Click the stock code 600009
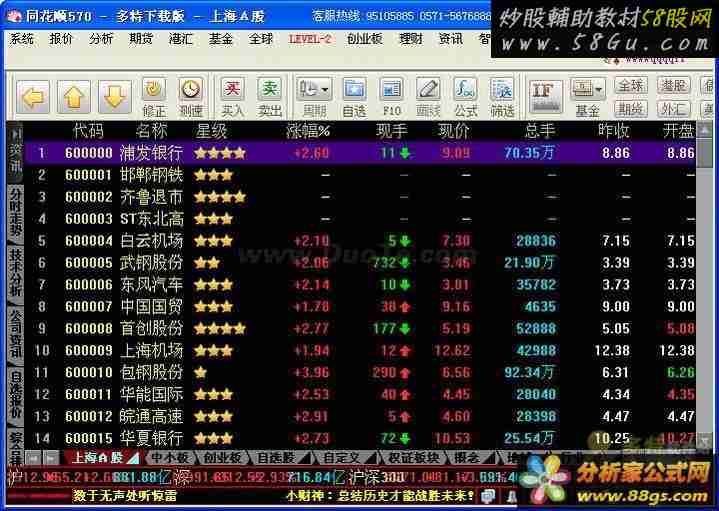This screenshot has width=719, height=511. coord(88,350)
